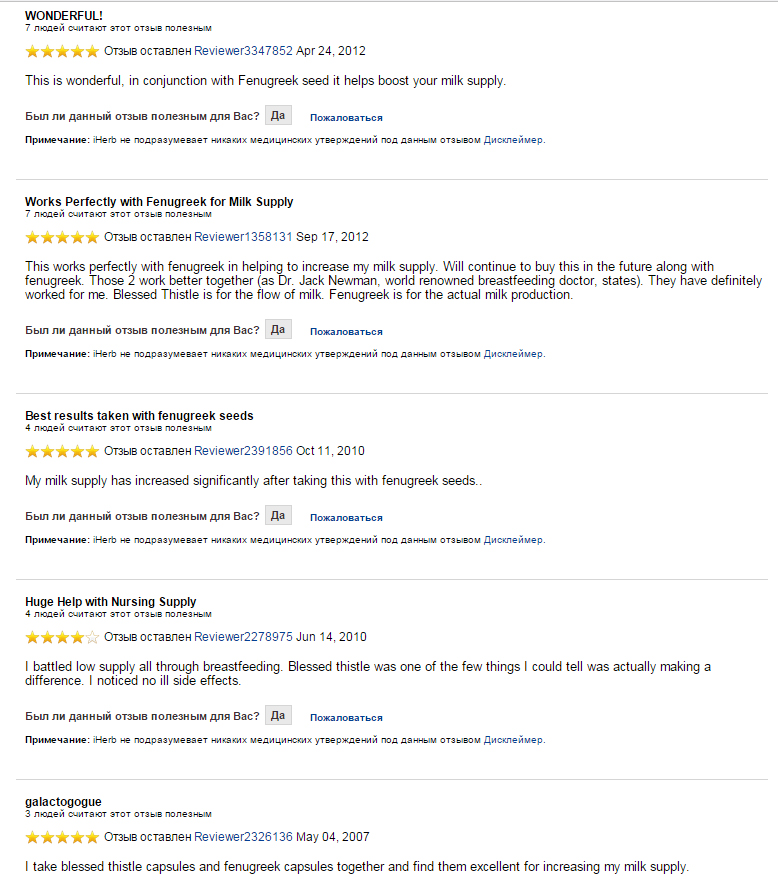
Task: Report the Huge Help with Nursing Supply review
Action: coord(346,717)
